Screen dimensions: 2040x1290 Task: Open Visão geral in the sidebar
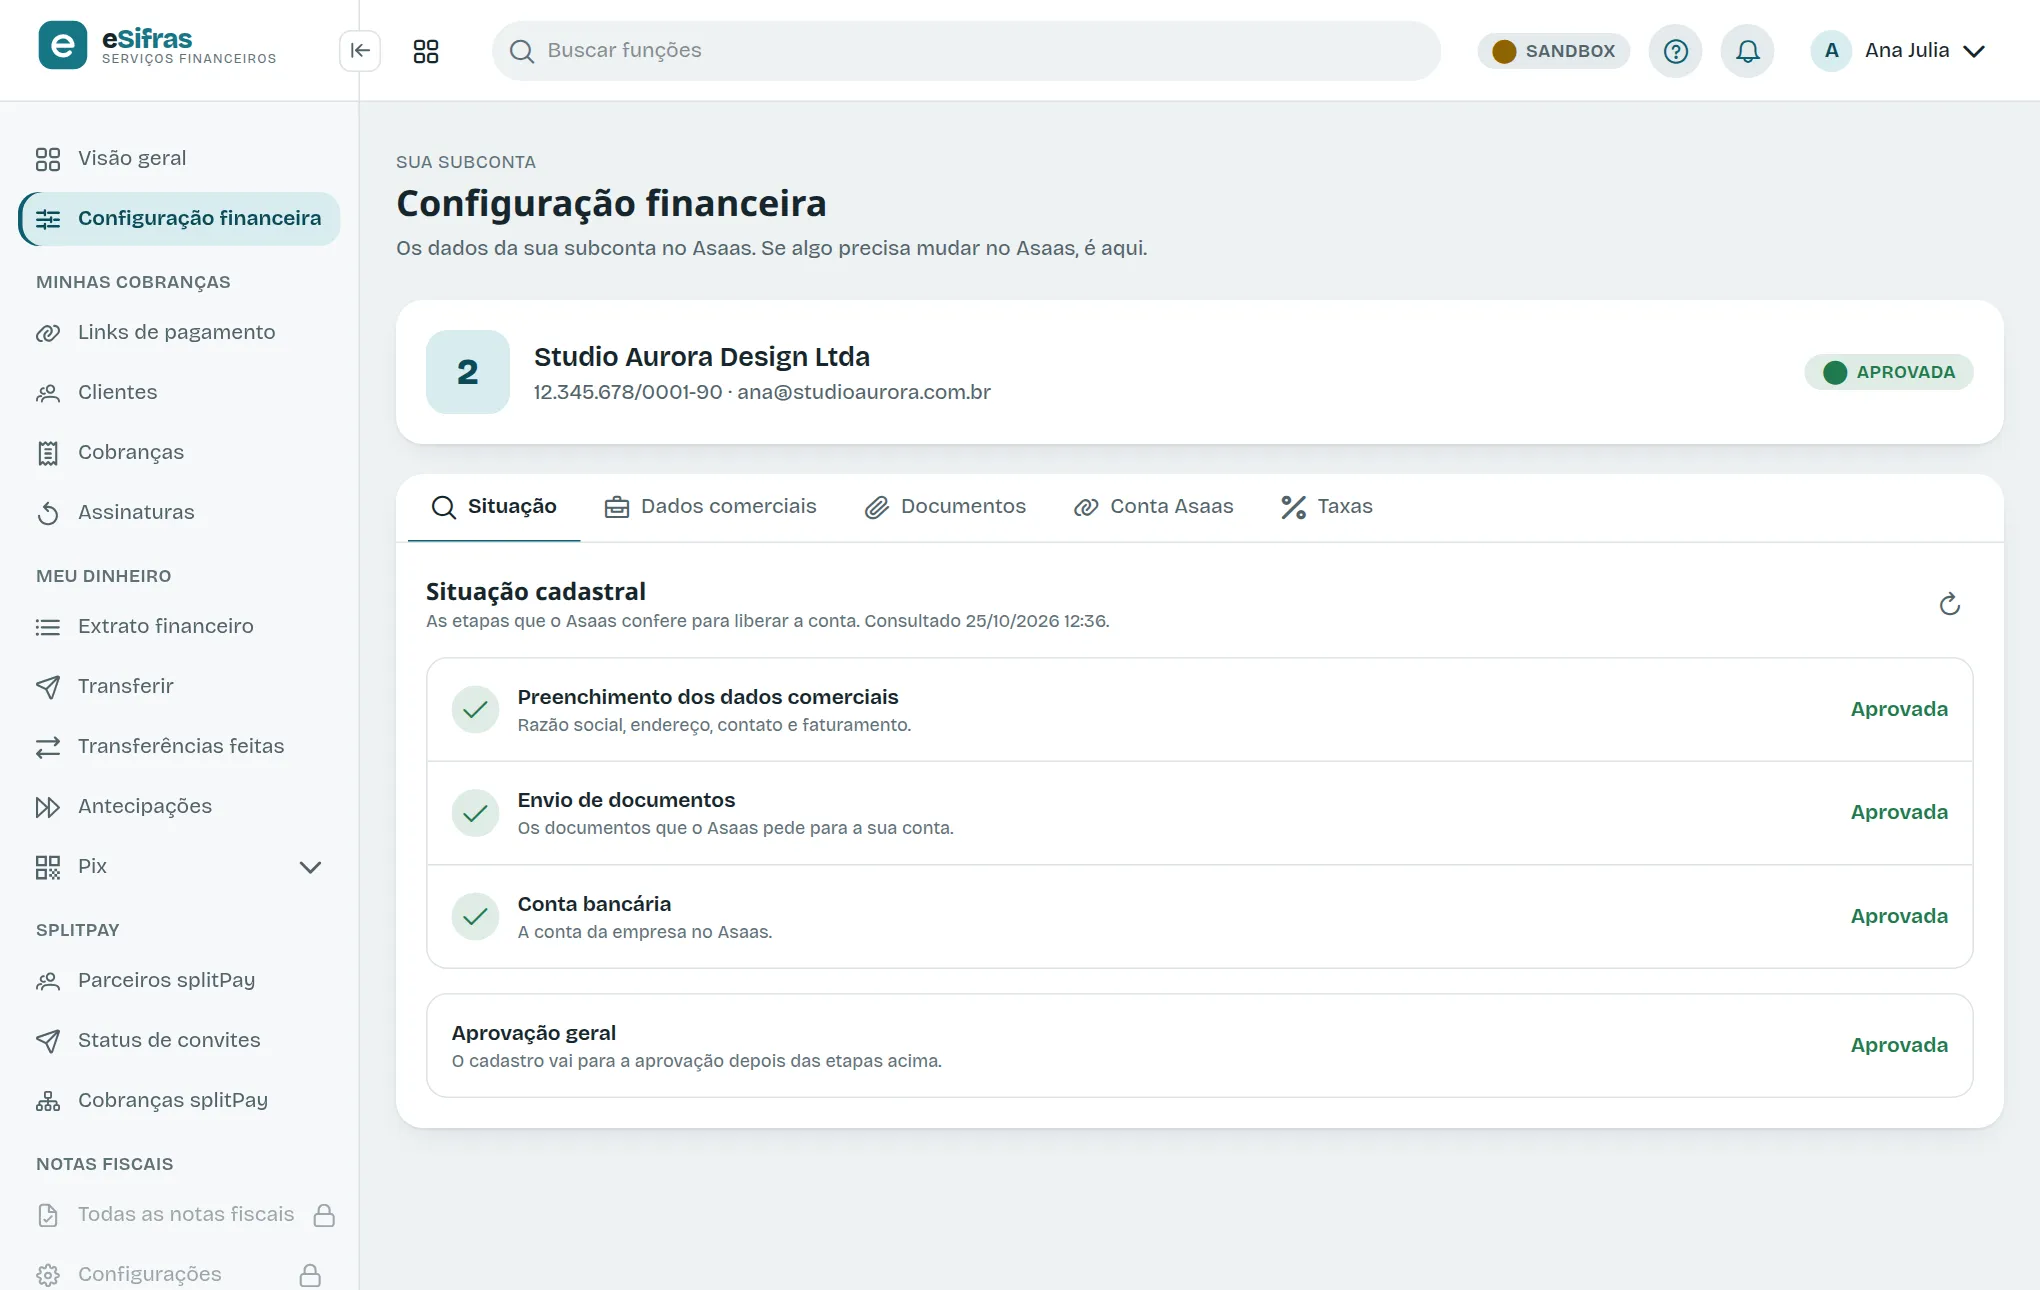click(x=179, y=158)
